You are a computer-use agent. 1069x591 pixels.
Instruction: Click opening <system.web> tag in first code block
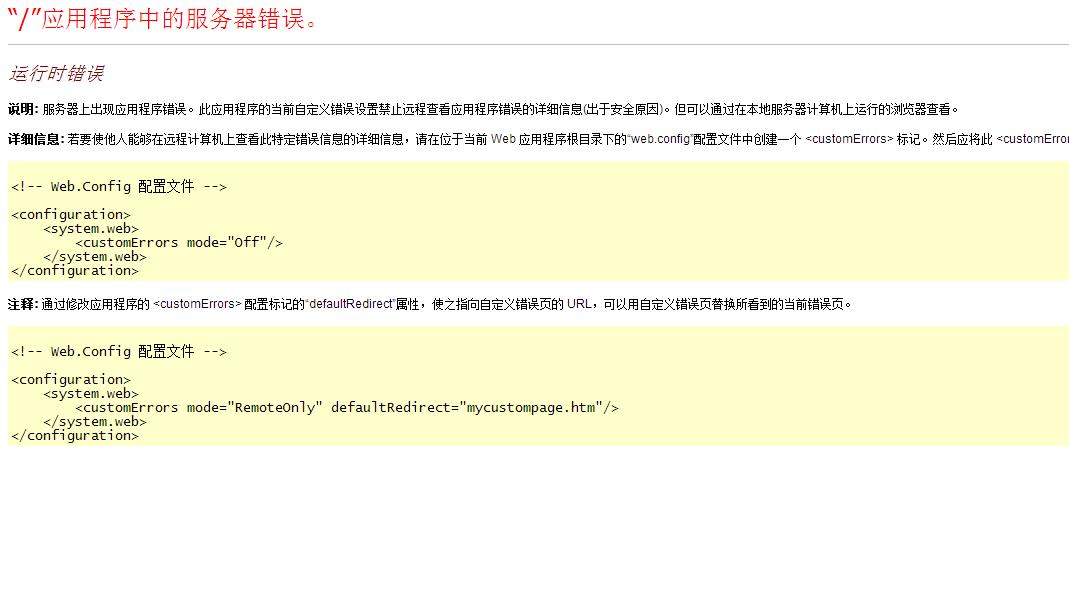(91, 229)
